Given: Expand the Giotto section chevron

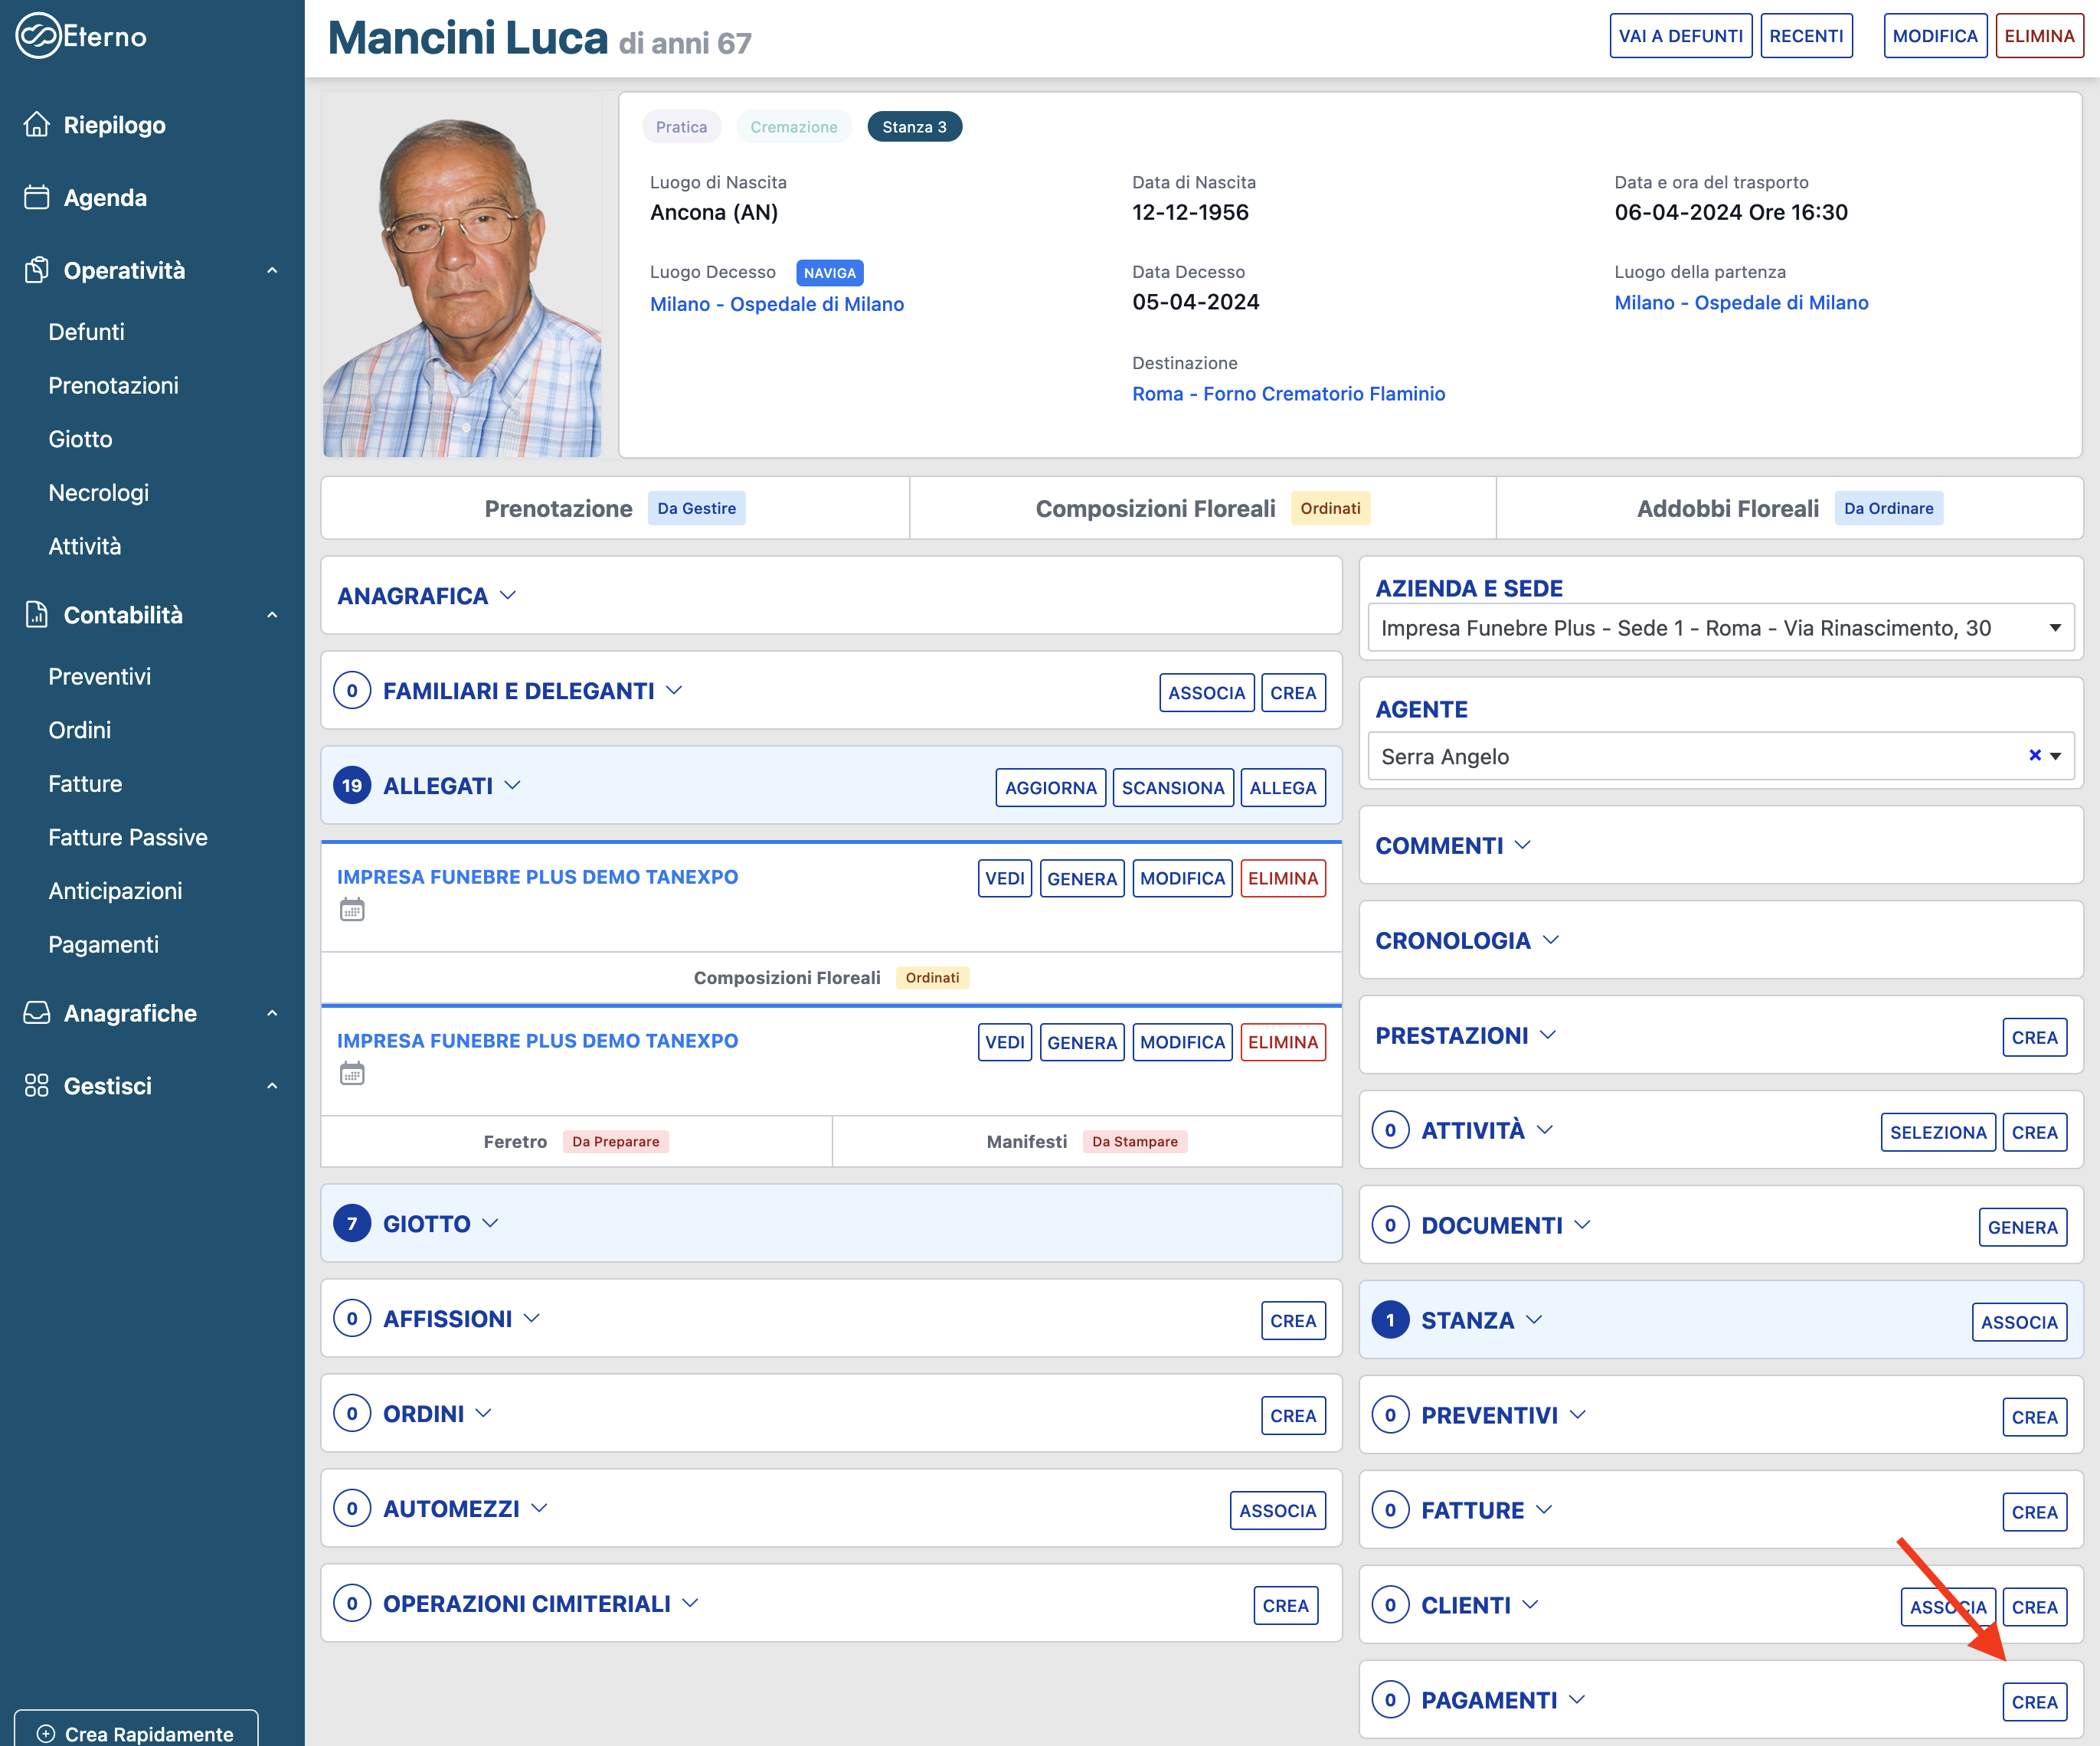Looking at the screenshot, I should (x=490, y=1224).
